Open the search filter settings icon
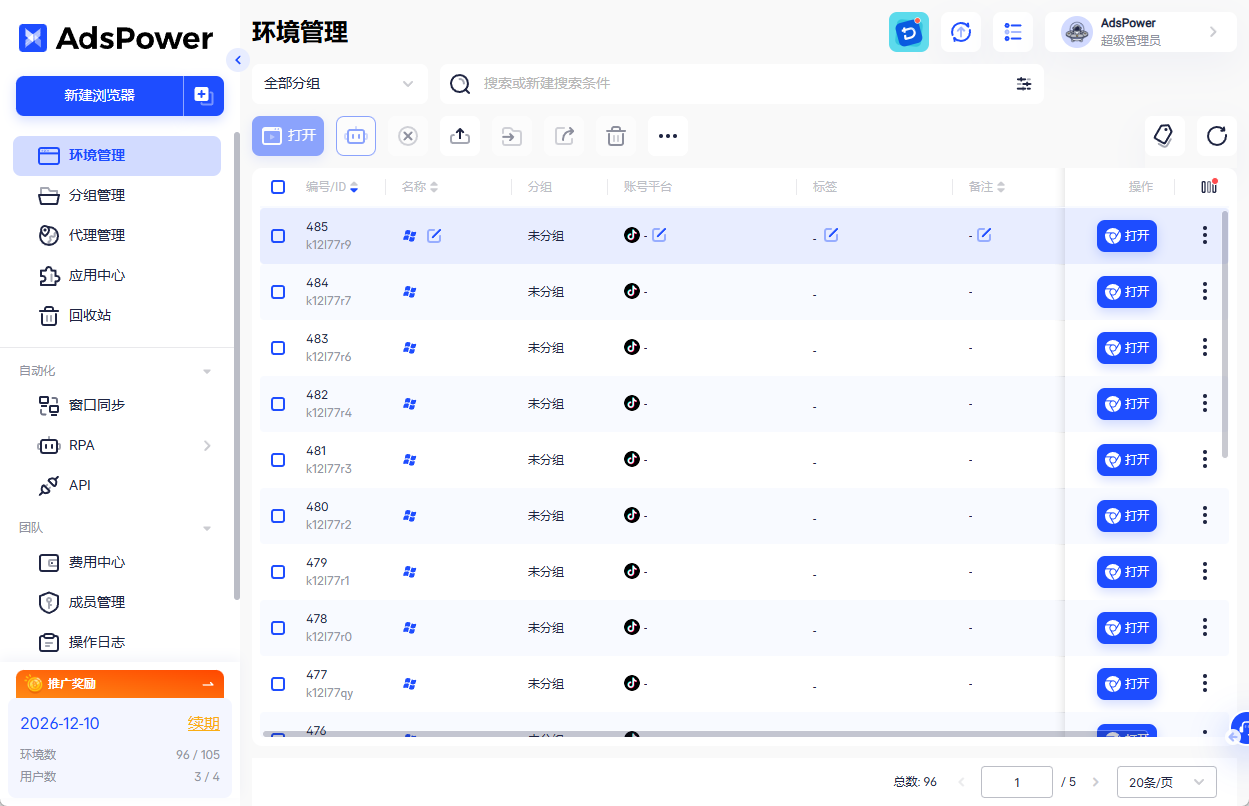Viewport: 1249px width, 806px height. (x=1024, y=84)
